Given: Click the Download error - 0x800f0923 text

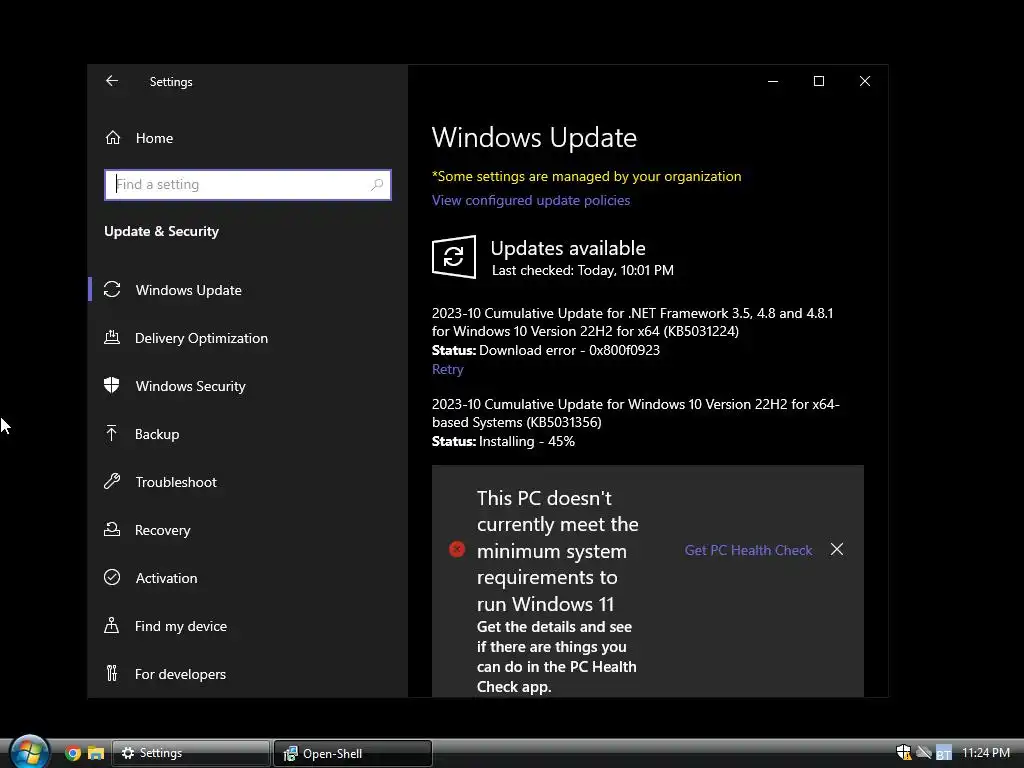Looking at the screenshot, I should 569,350.
